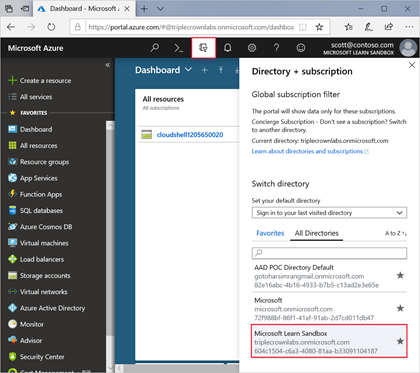Viewport: 420px width, 373px height.
Task: Click the feedback smiley icon
Action: tap(301, 48)
